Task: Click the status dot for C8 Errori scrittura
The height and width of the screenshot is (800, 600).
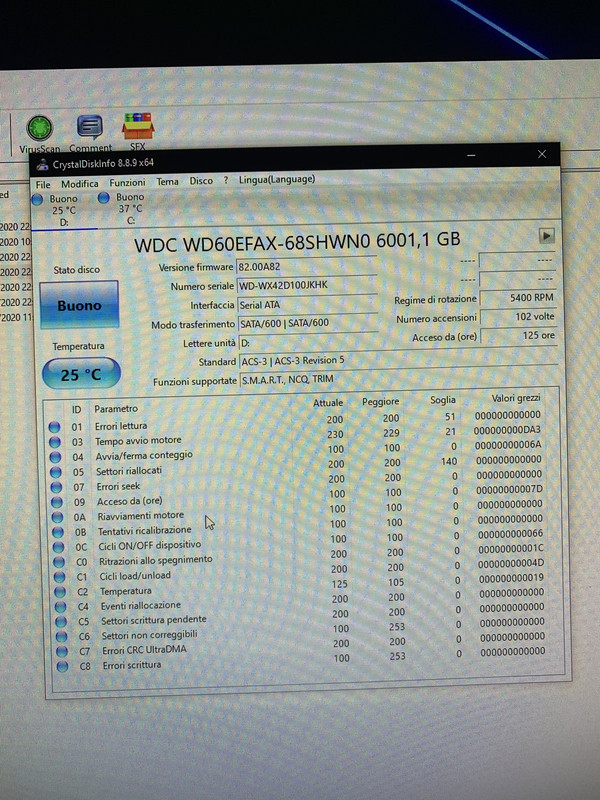Action: (x=63, y=666)
